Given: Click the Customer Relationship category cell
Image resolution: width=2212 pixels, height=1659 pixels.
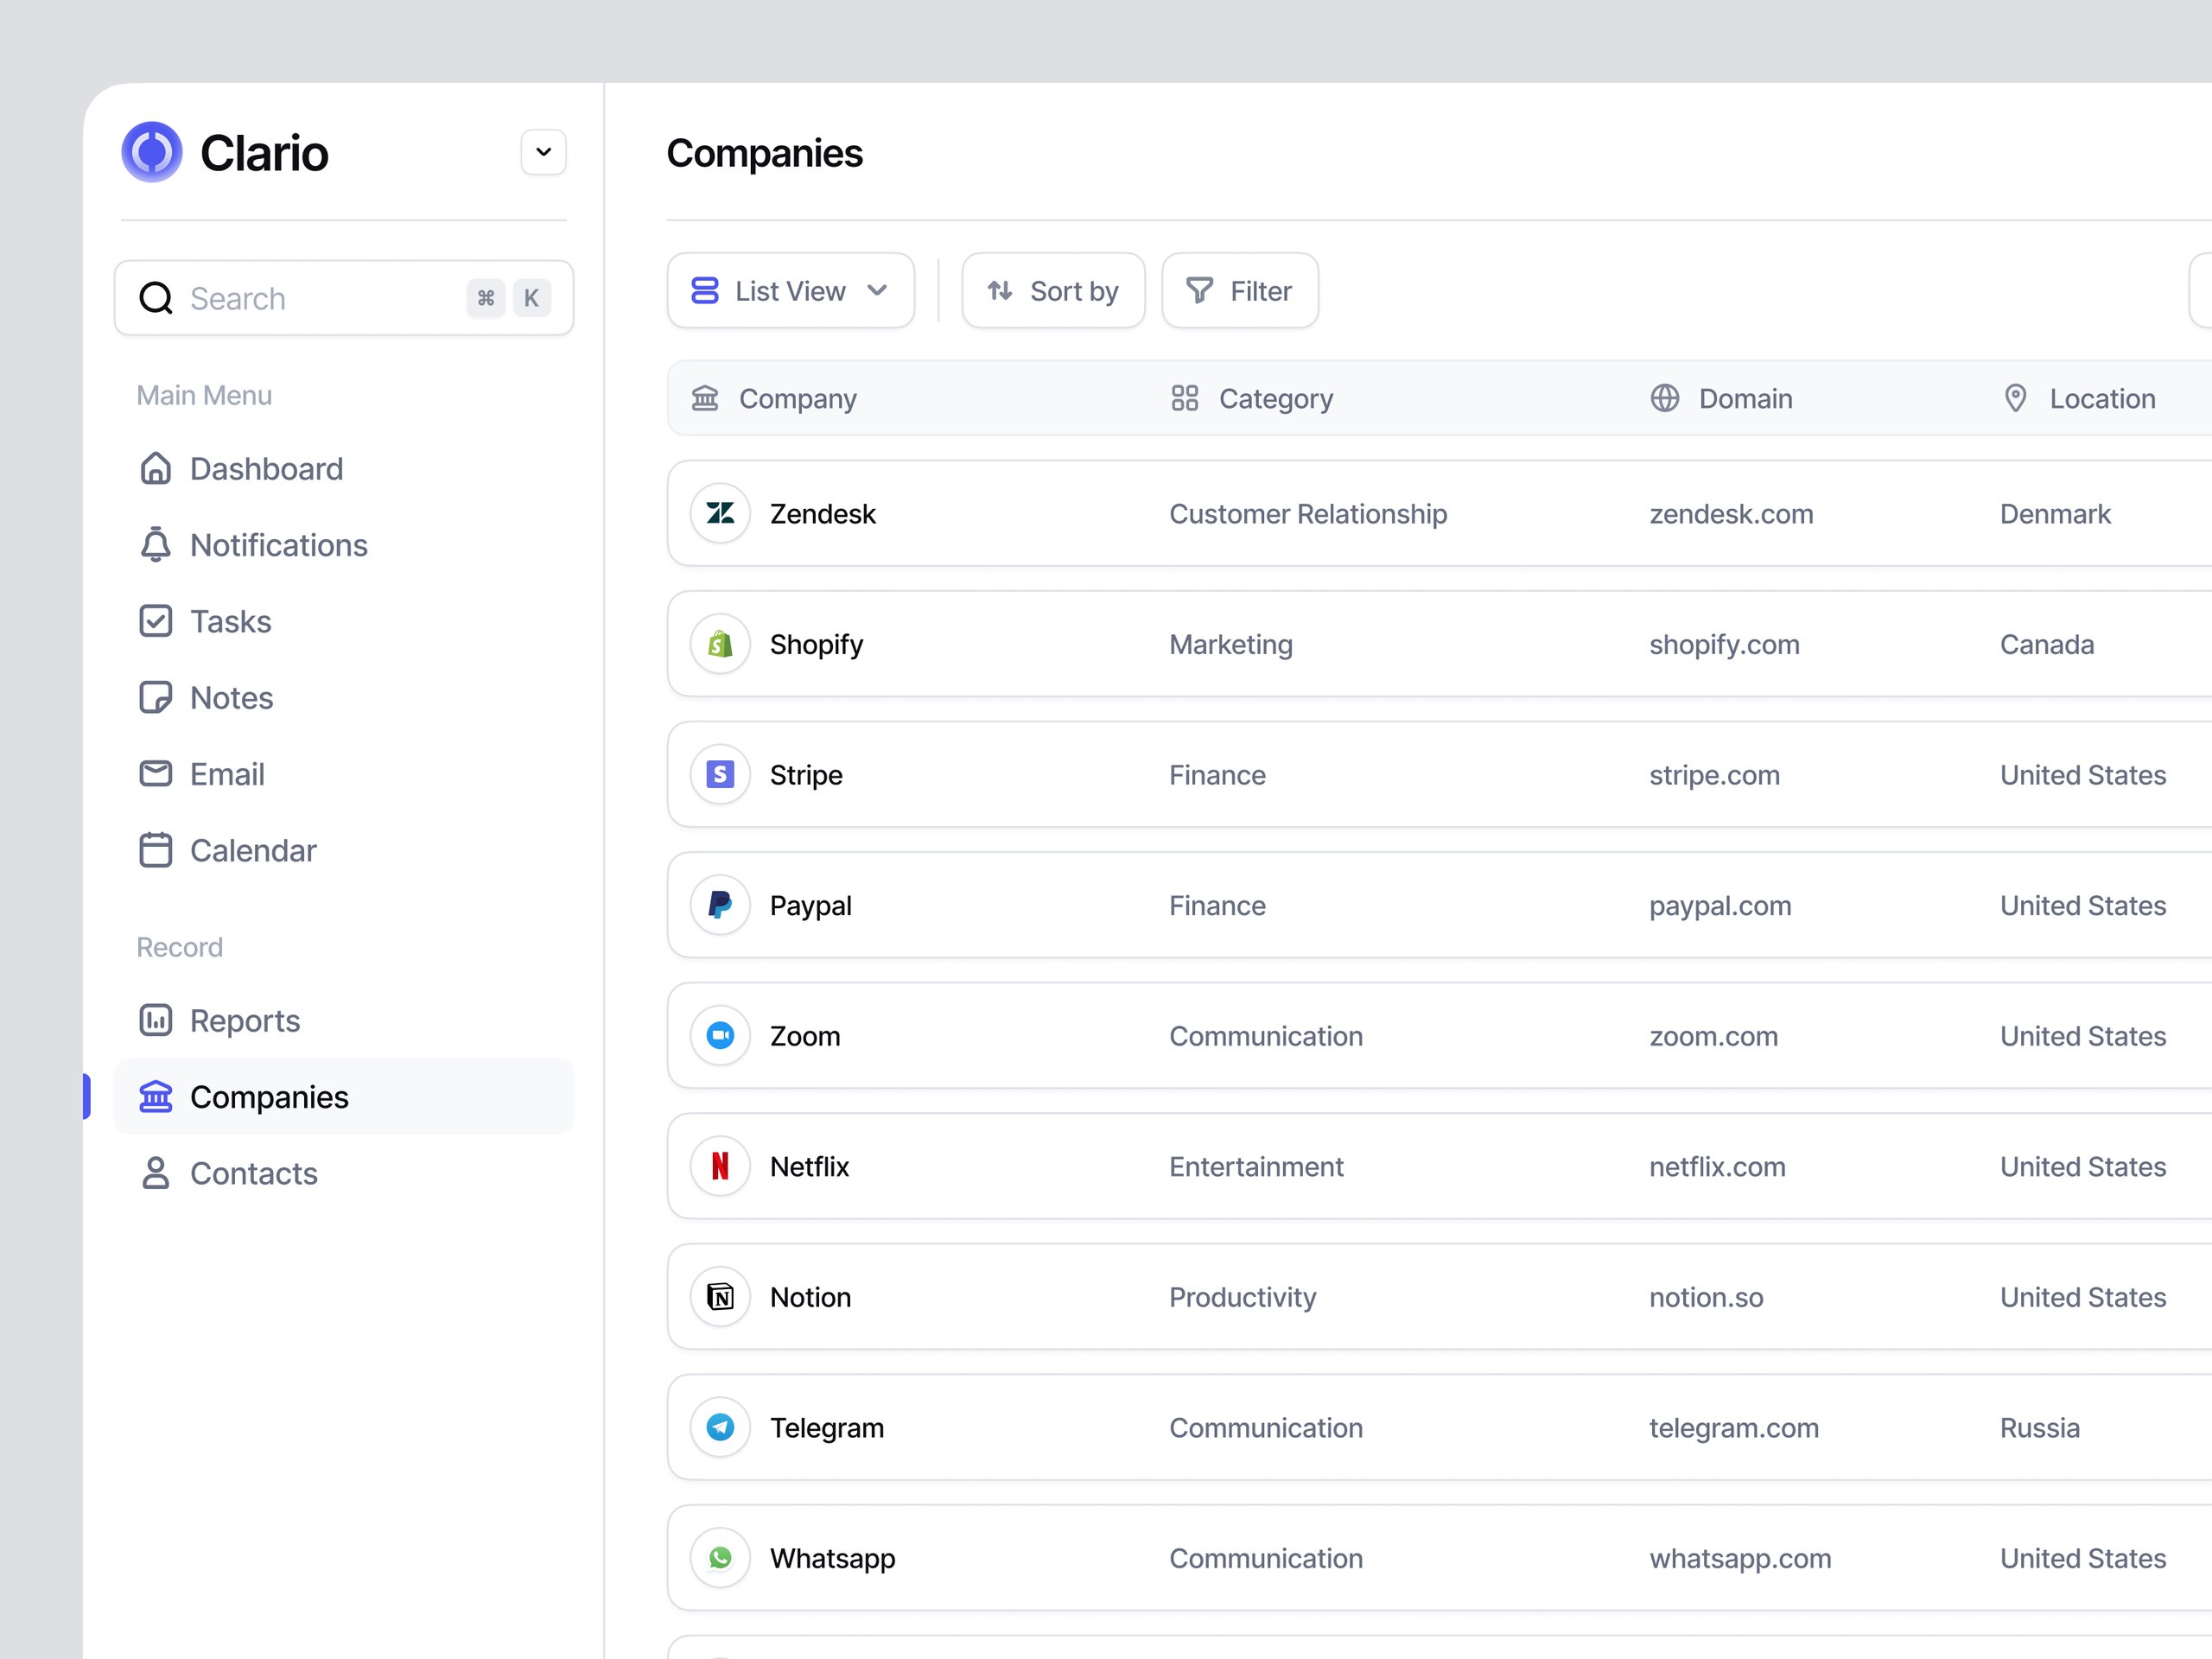Looking at the screenshot, I should click(1308, 514).
